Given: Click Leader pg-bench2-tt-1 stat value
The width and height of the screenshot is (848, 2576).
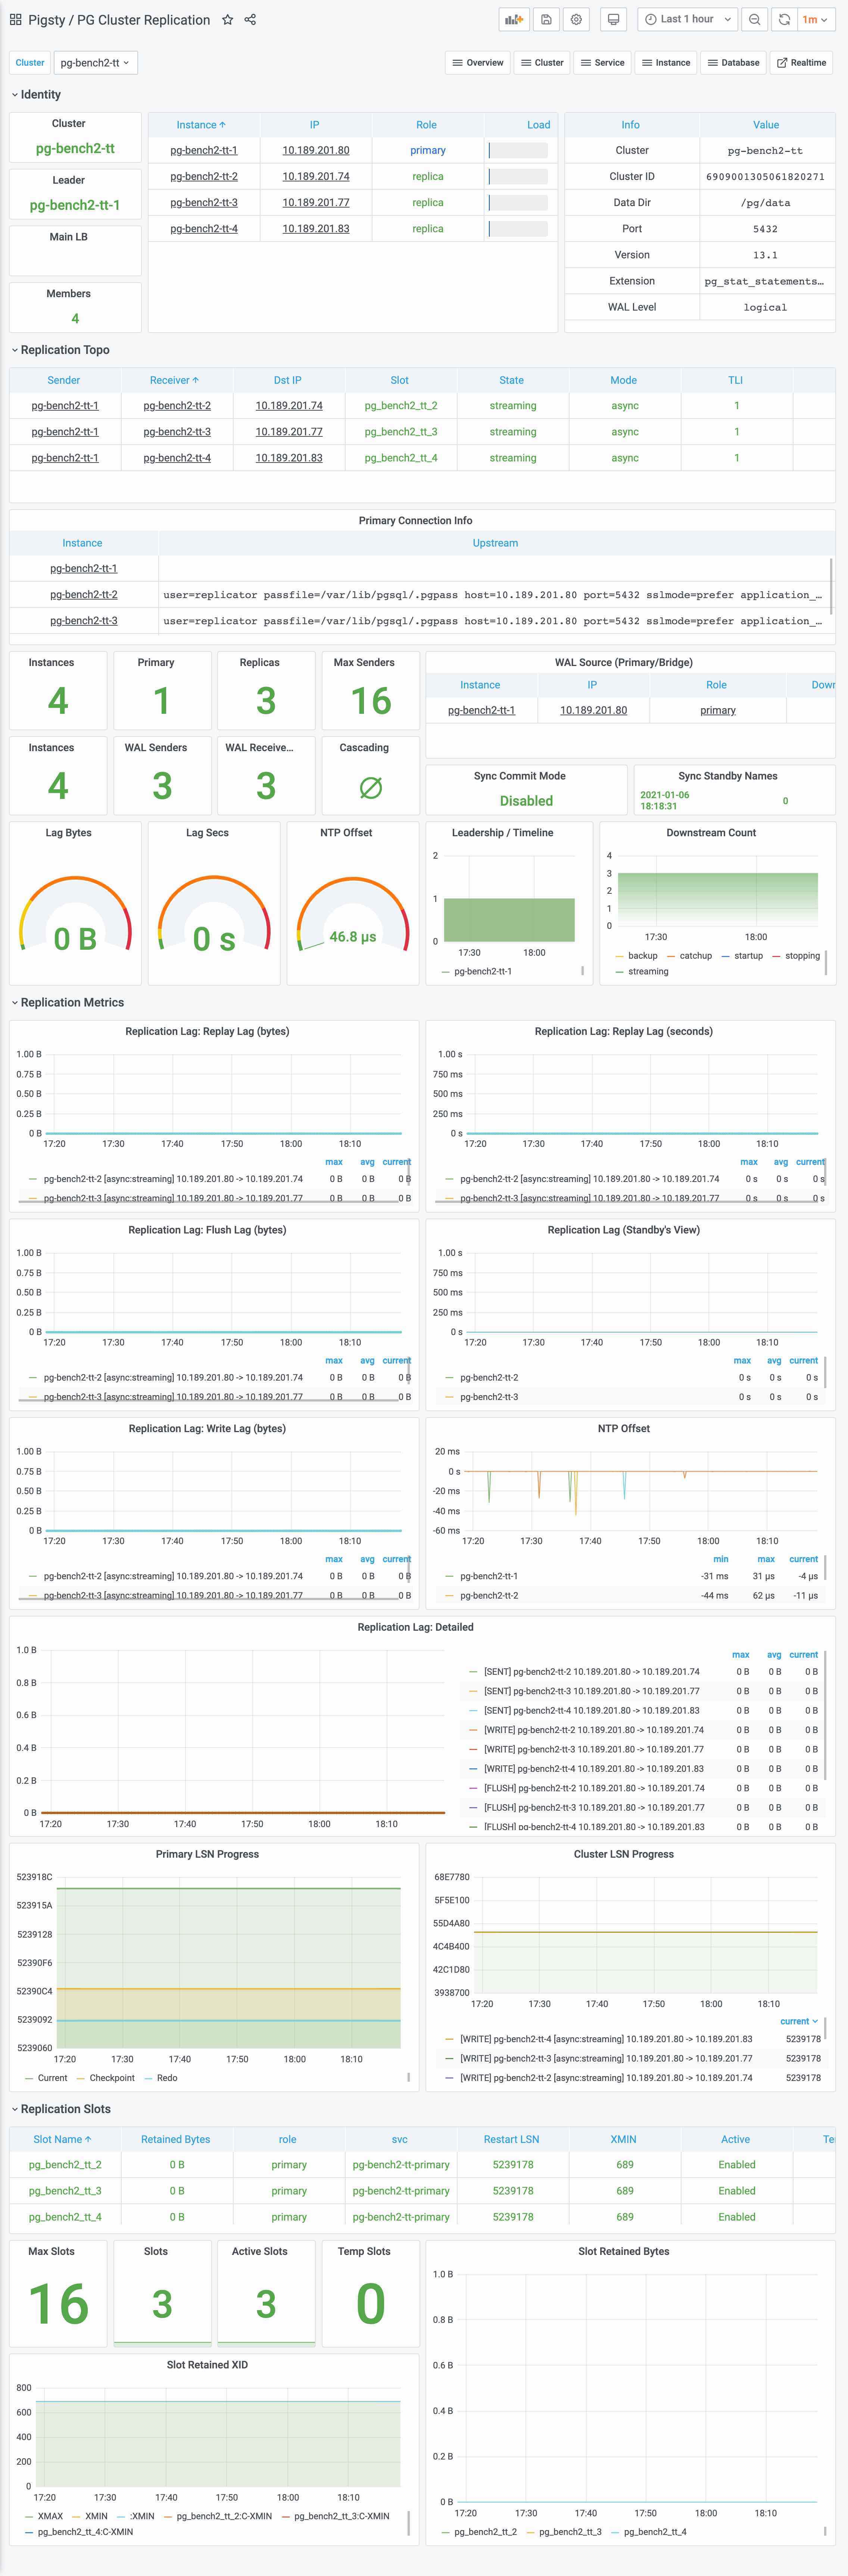Looking at the screenshot, I should 75,205.
